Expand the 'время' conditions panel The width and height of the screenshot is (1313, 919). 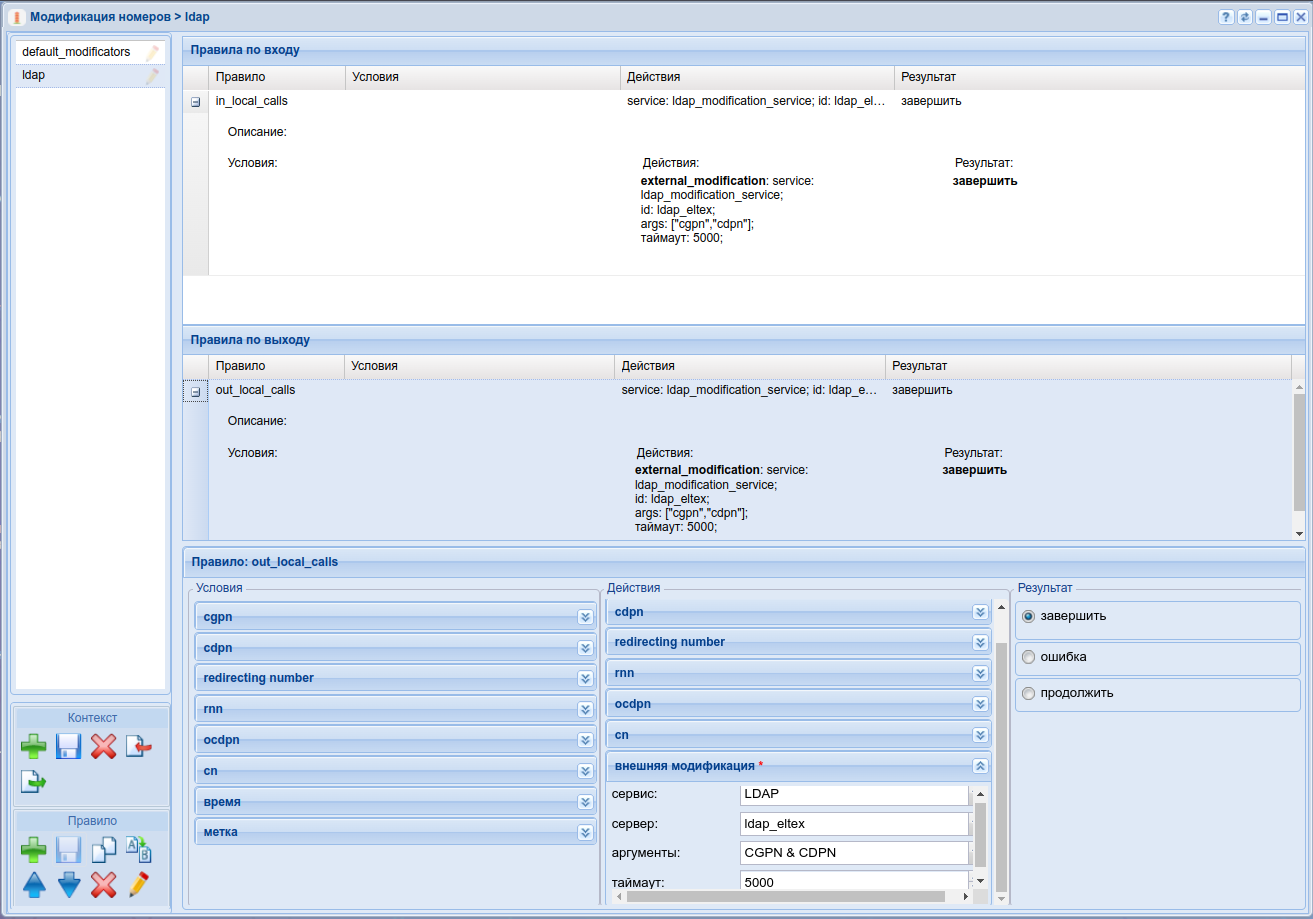[585, 802]
